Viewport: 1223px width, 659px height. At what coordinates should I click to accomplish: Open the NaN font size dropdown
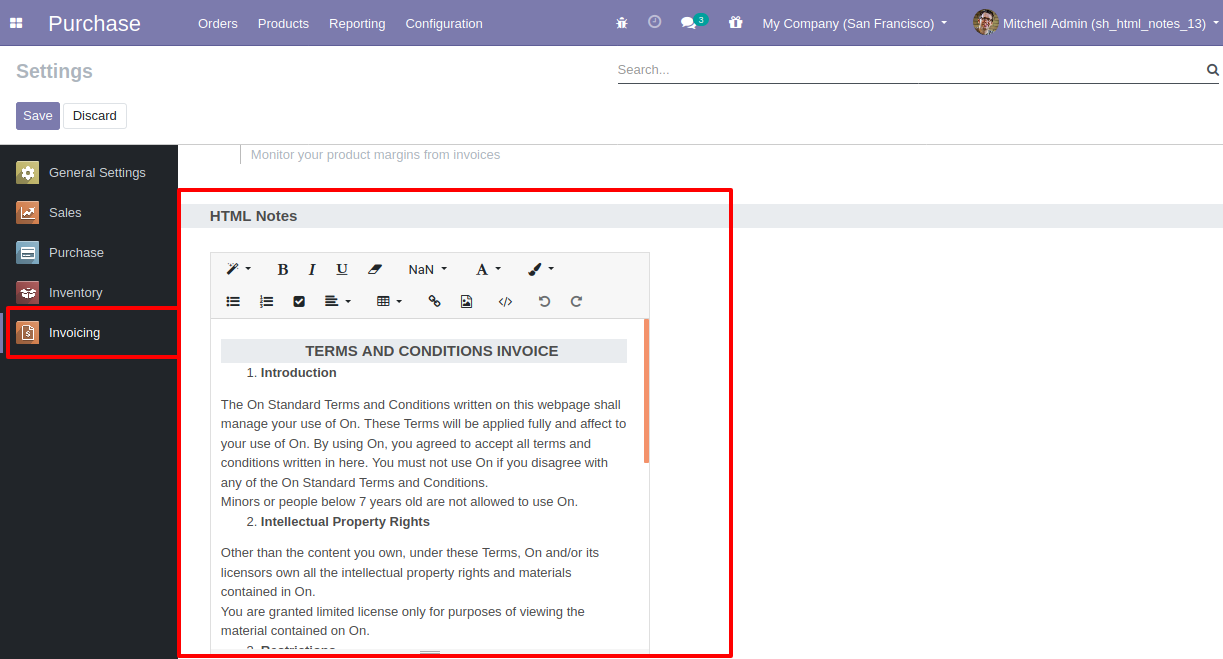[x=428, y=269]
